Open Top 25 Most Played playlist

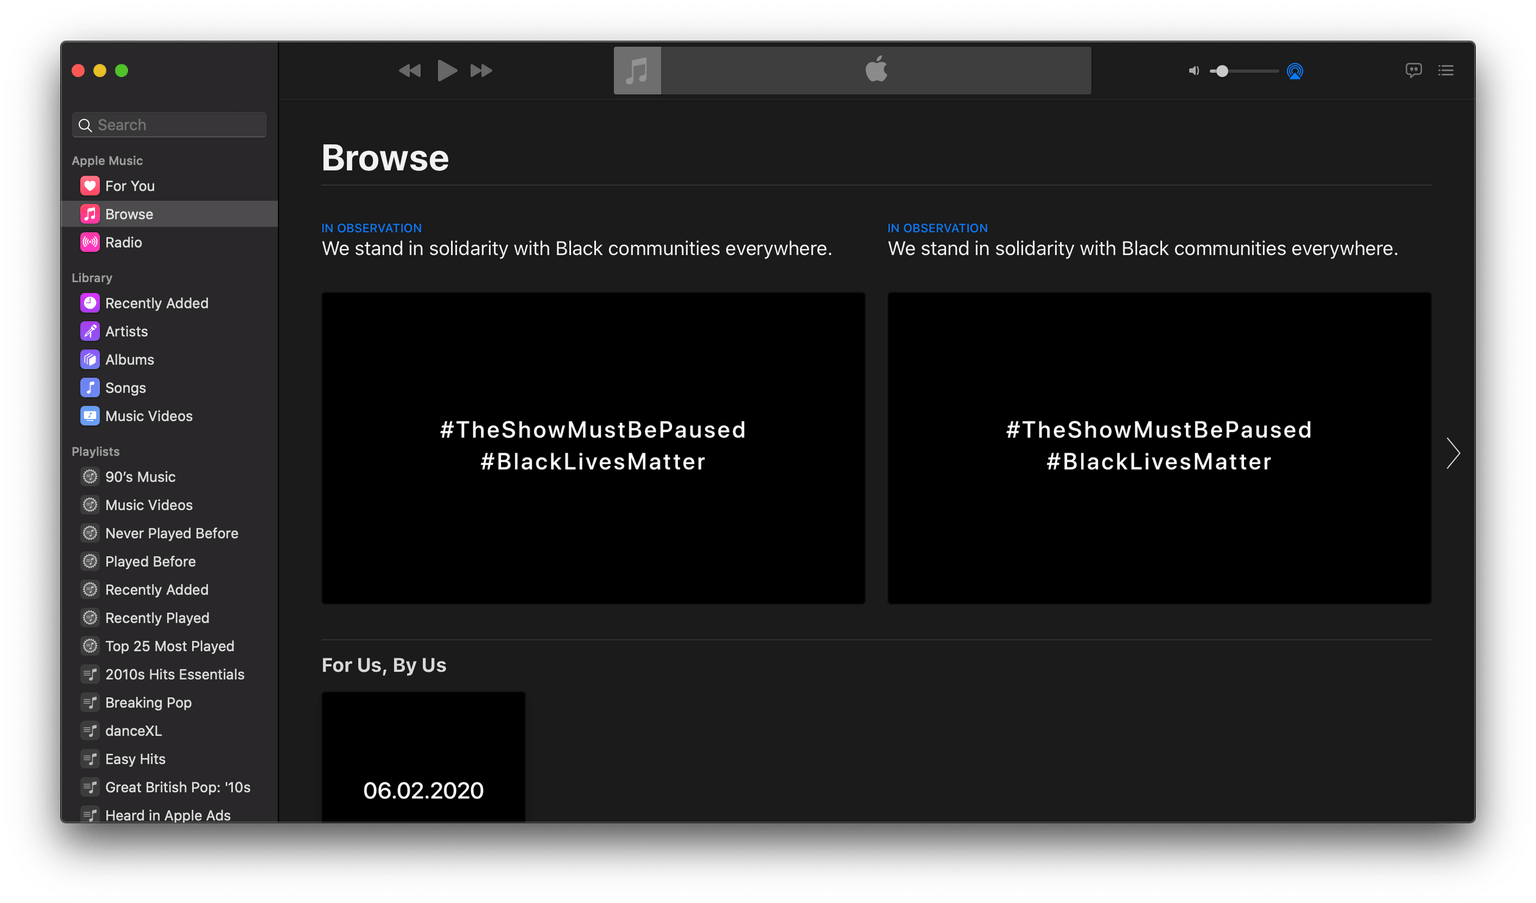tap(169, 646)
